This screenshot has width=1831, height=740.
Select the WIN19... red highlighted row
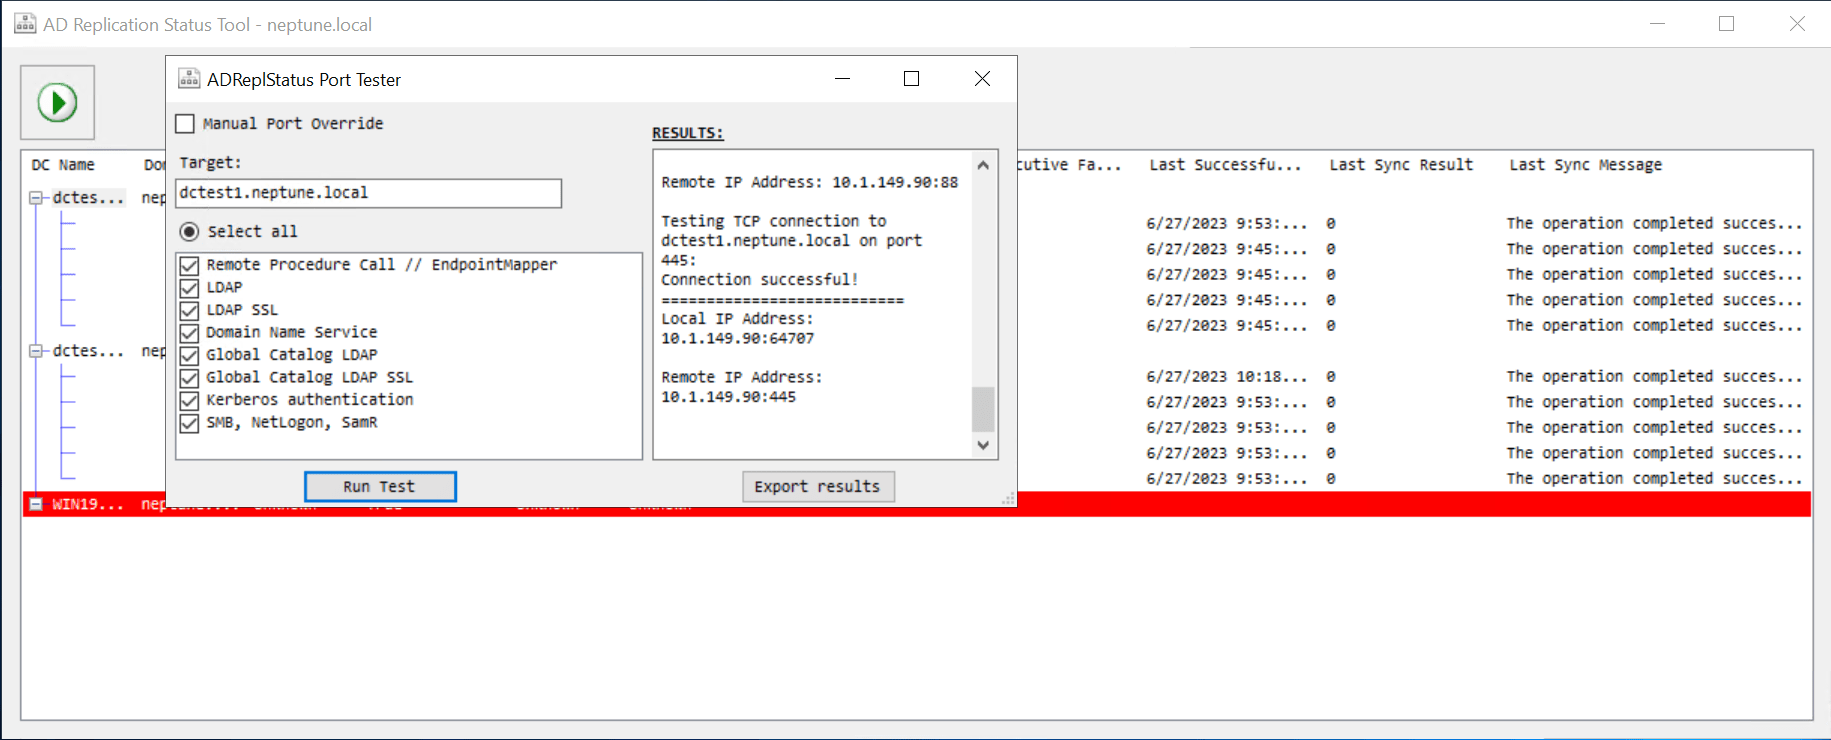916,504
